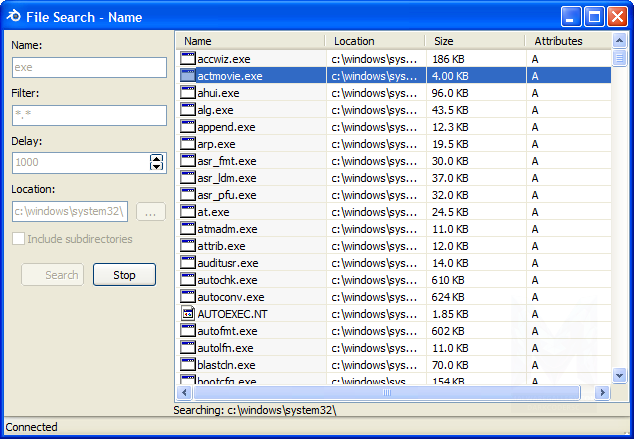Sort results by the Name column header
The image size is (634, 439).
tap(250, 41)
